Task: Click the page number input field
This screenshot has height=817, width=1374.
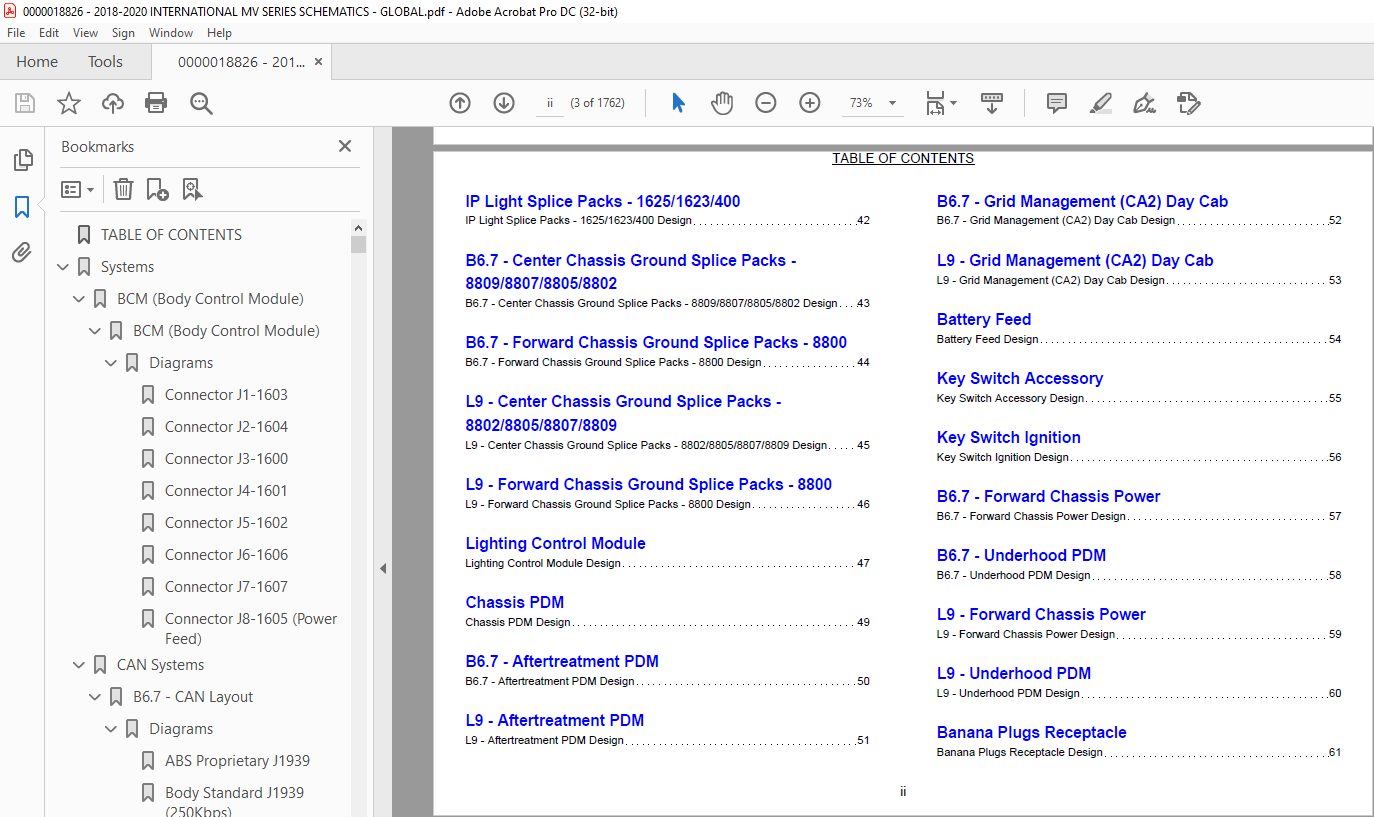Action: (x=550, y=103)
